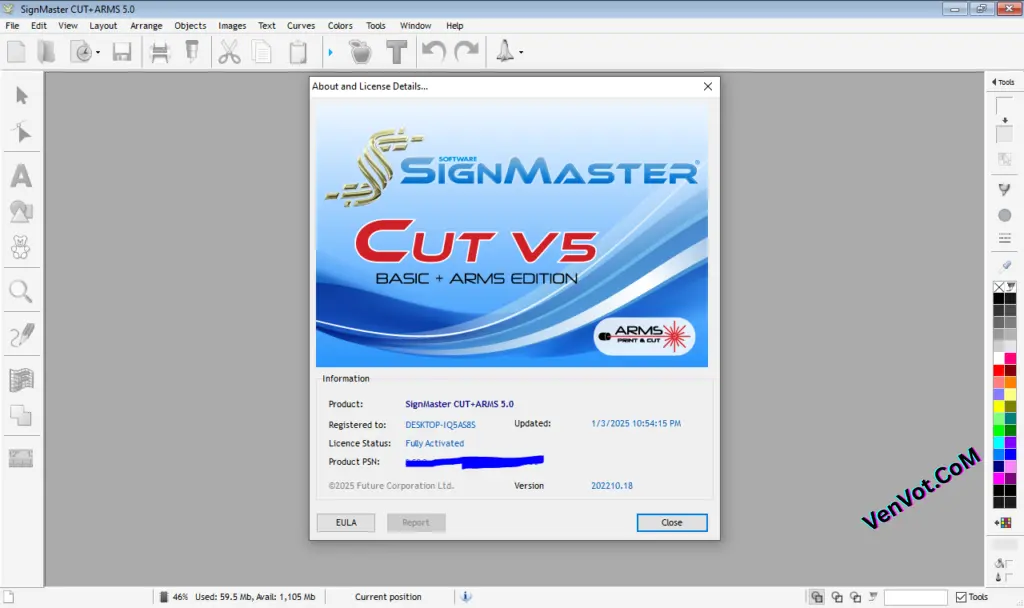
Task: Open the ruler measure tool
Action: (21, 458)
